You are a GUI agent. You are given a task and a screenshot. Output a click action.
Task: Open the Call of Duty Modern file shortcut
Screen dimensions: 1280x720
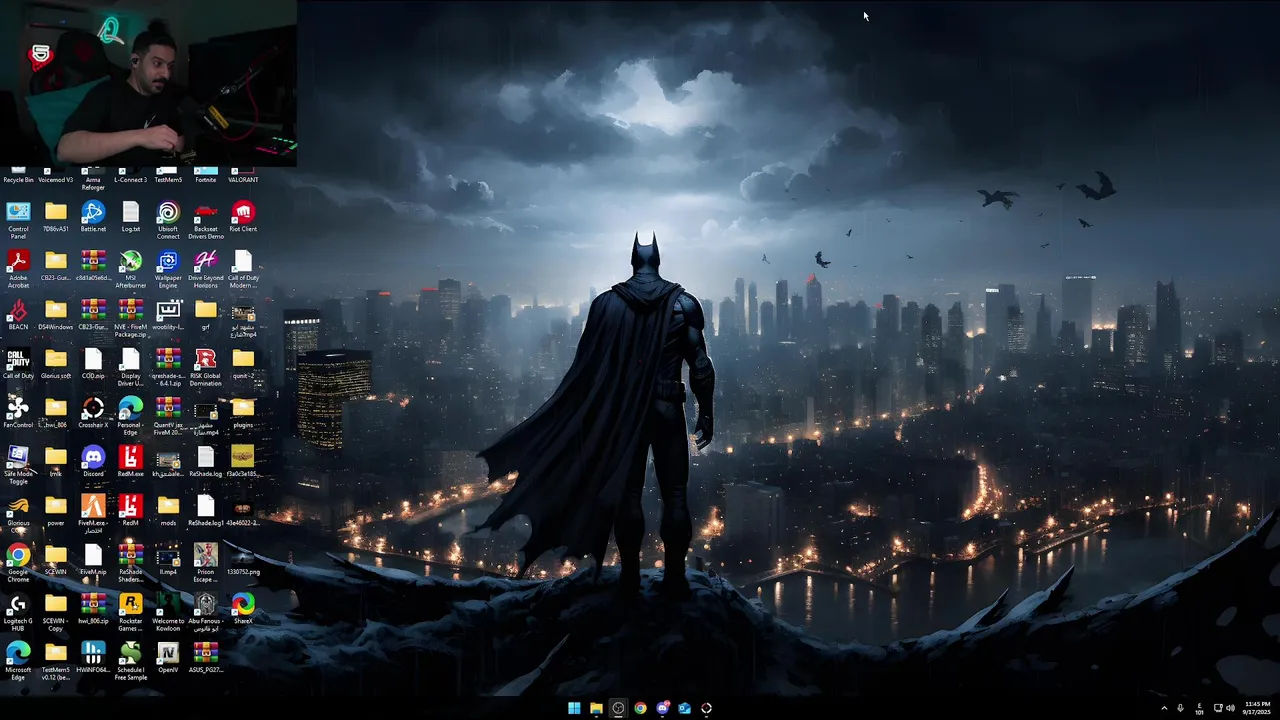pyautogui.click(x=243, y=268)
